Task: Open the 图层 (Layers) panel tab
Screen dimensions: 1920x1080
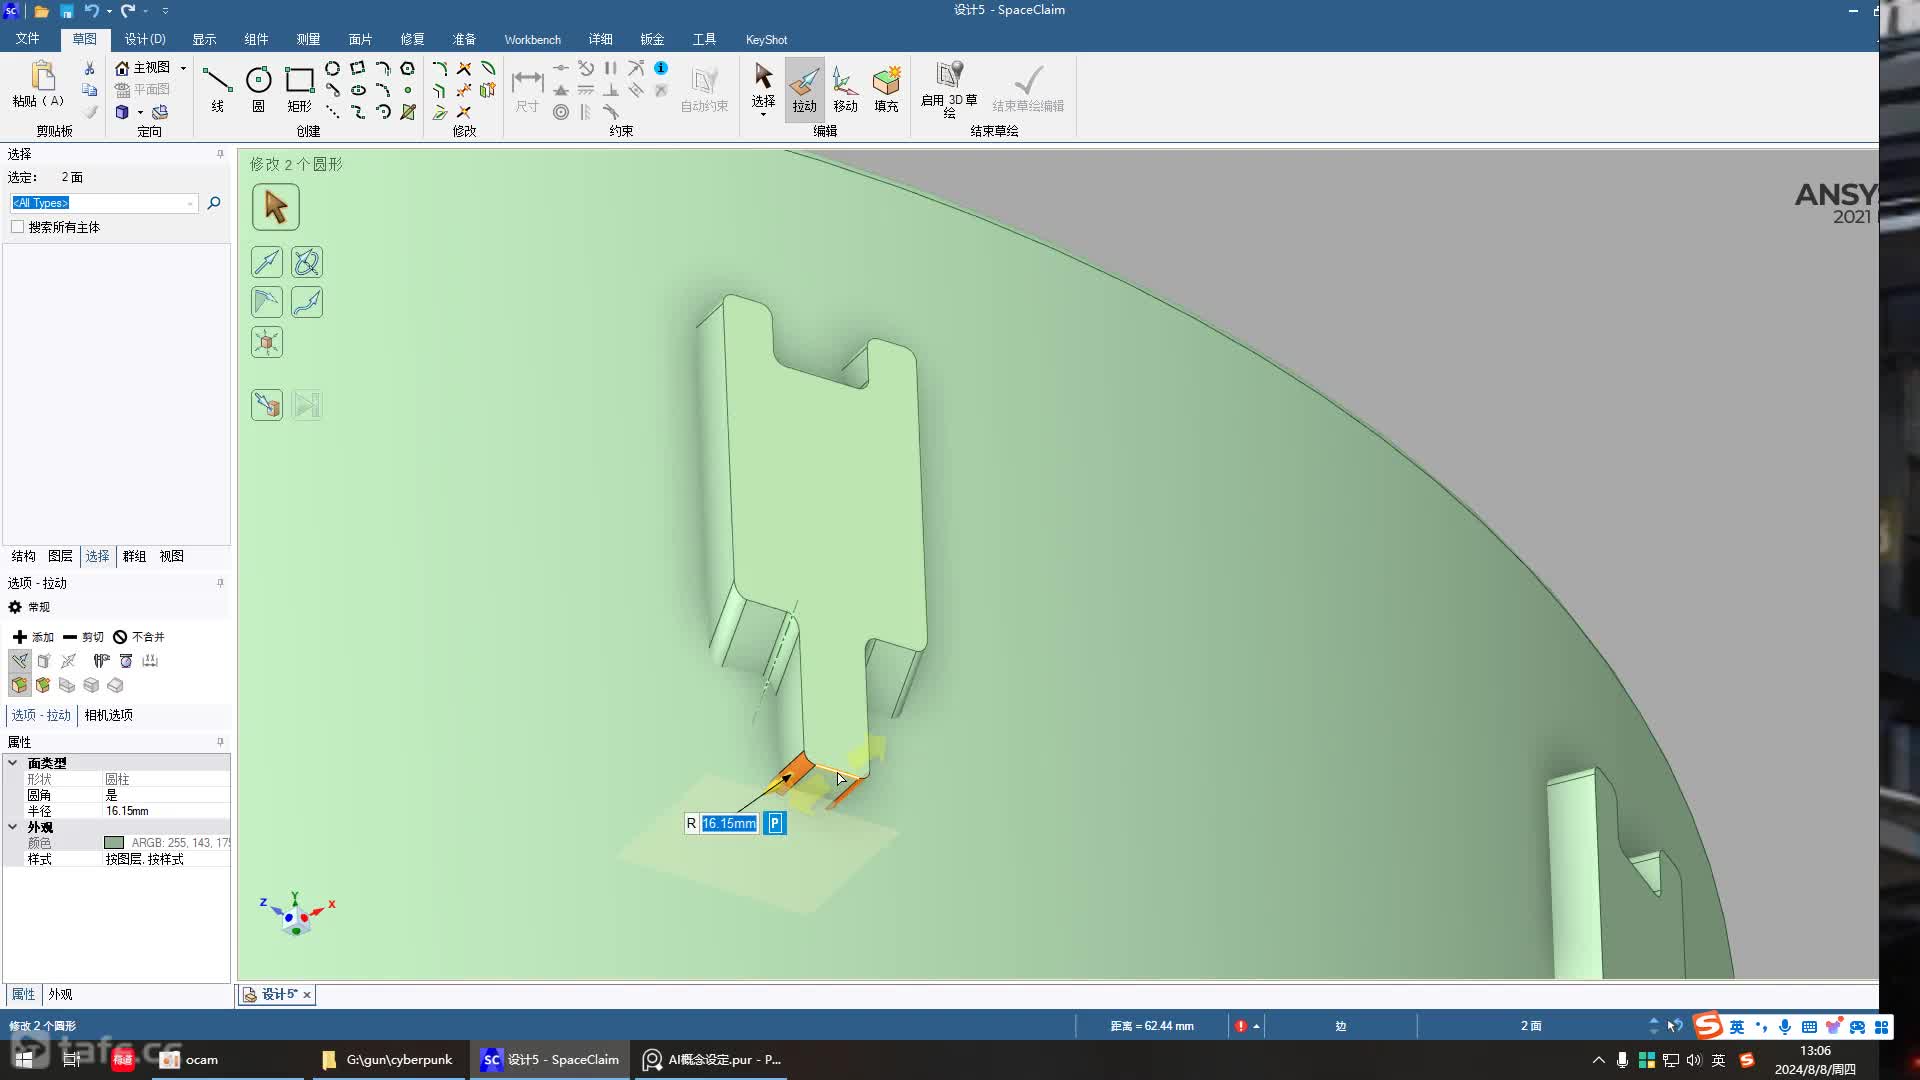Action: coord(60,556)
